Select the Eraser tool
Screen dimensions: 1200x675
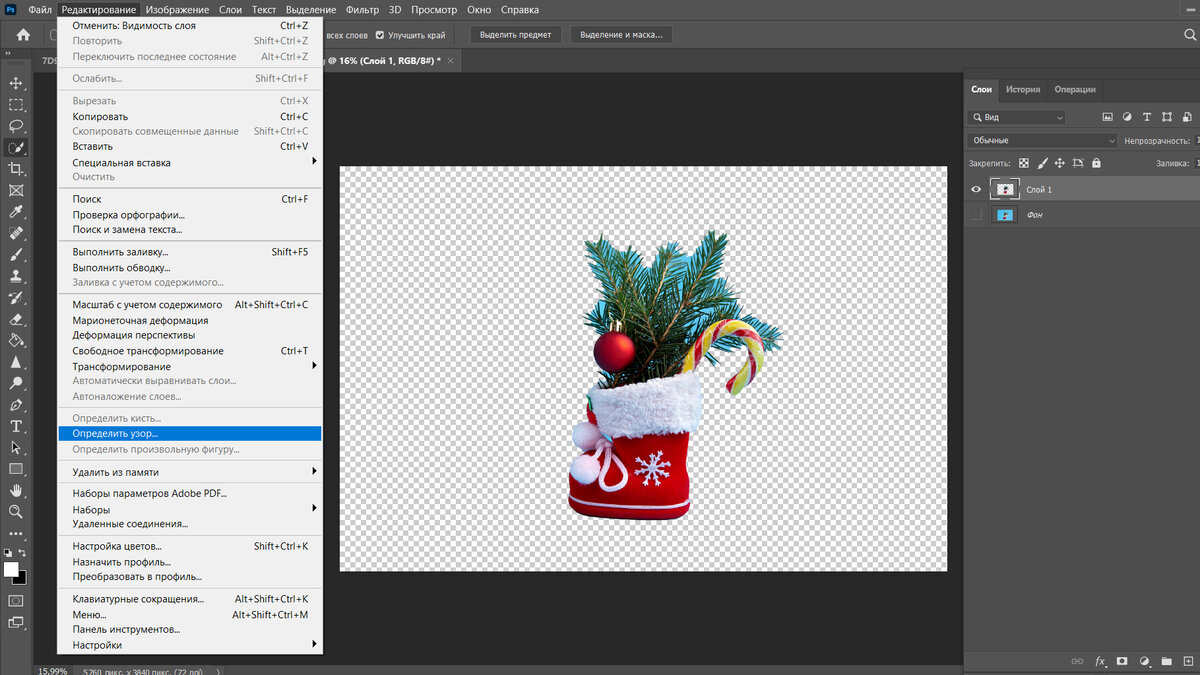(16, 320)
